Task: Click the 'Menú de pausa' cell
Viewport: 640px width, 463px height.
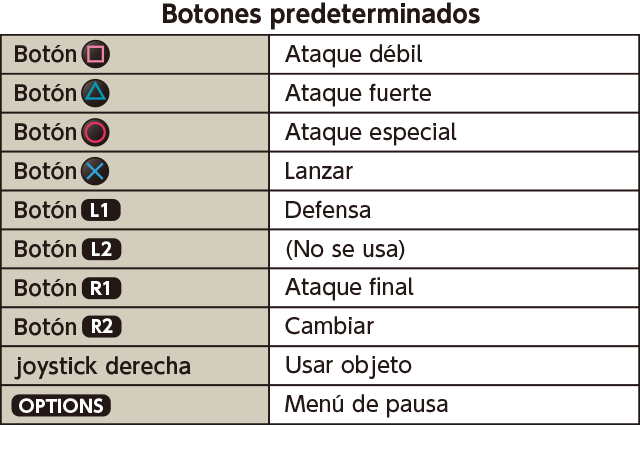Action: pyautogui.click(x=454, y=405)
